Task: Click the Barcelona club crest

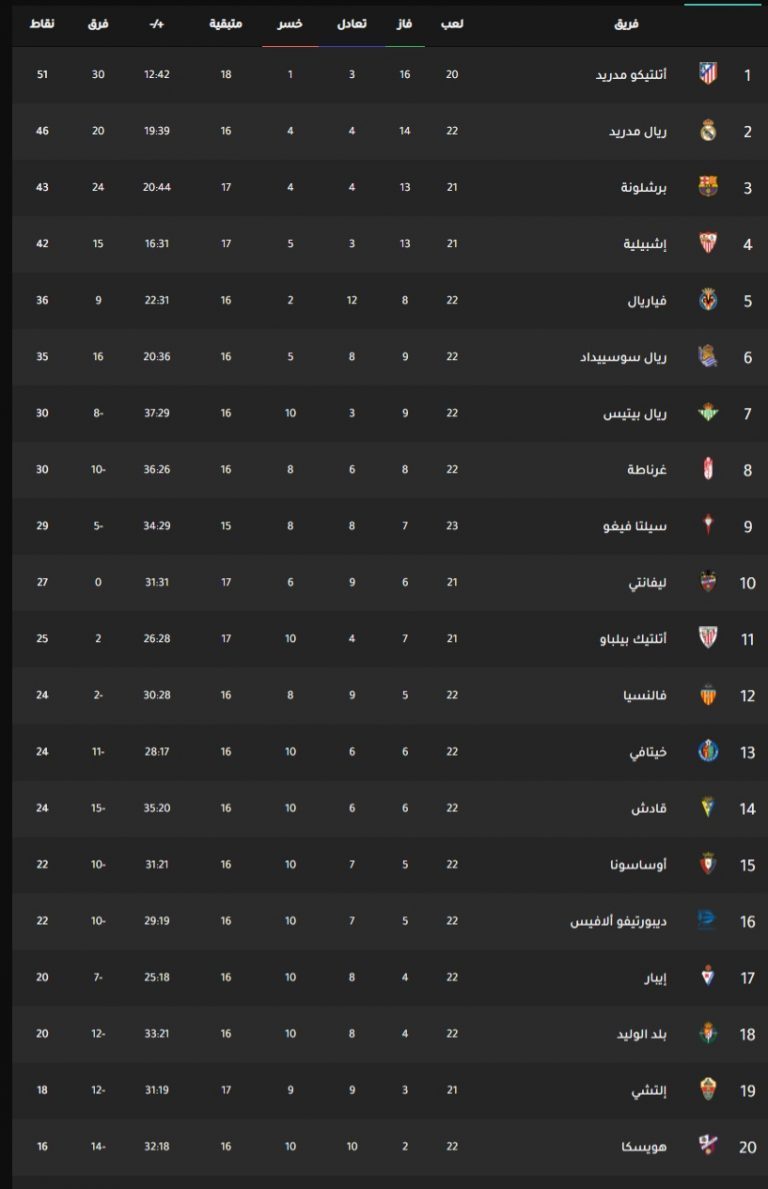Action: coord(707,187)
